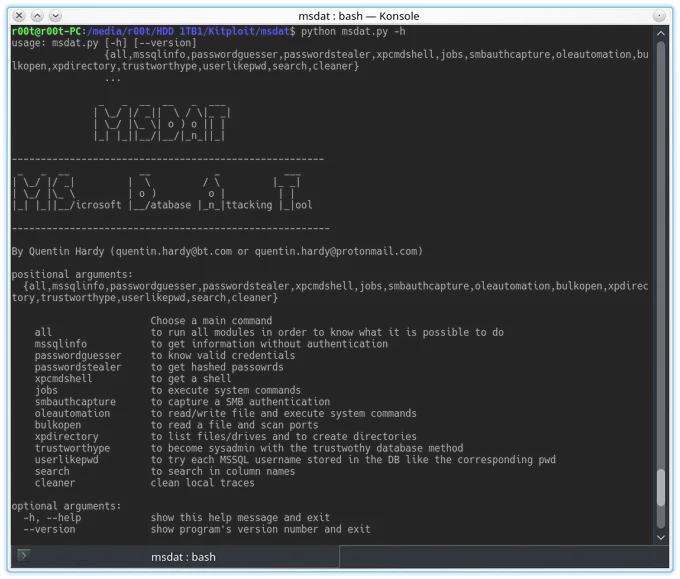Click the 'search' command name in the list
680x579 pixels.
click(x=52, y=471)
